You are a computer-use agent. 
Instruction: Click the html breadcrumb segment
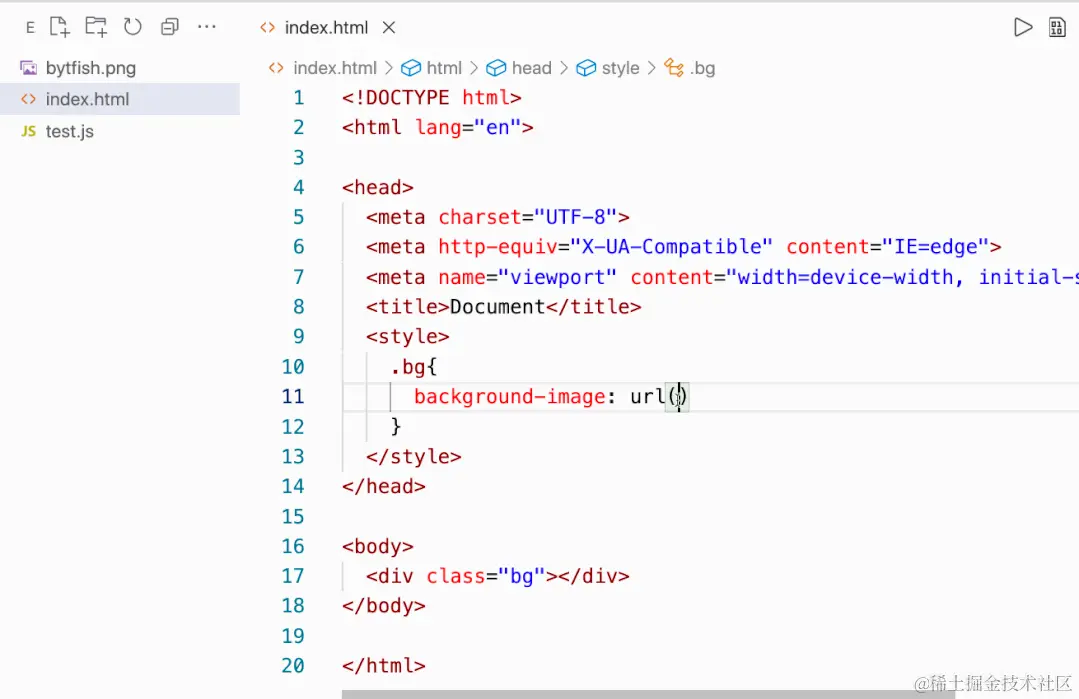(444, 68)
